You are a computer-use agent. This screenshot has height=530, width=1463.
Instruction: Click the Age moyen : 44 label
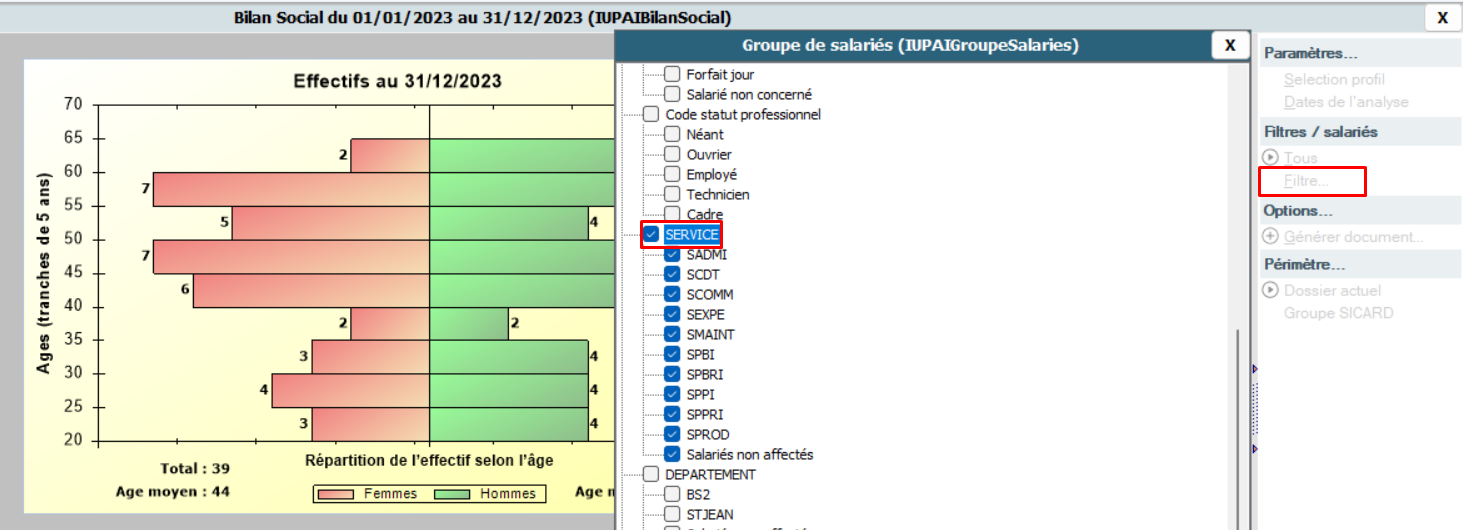[173, 491]
